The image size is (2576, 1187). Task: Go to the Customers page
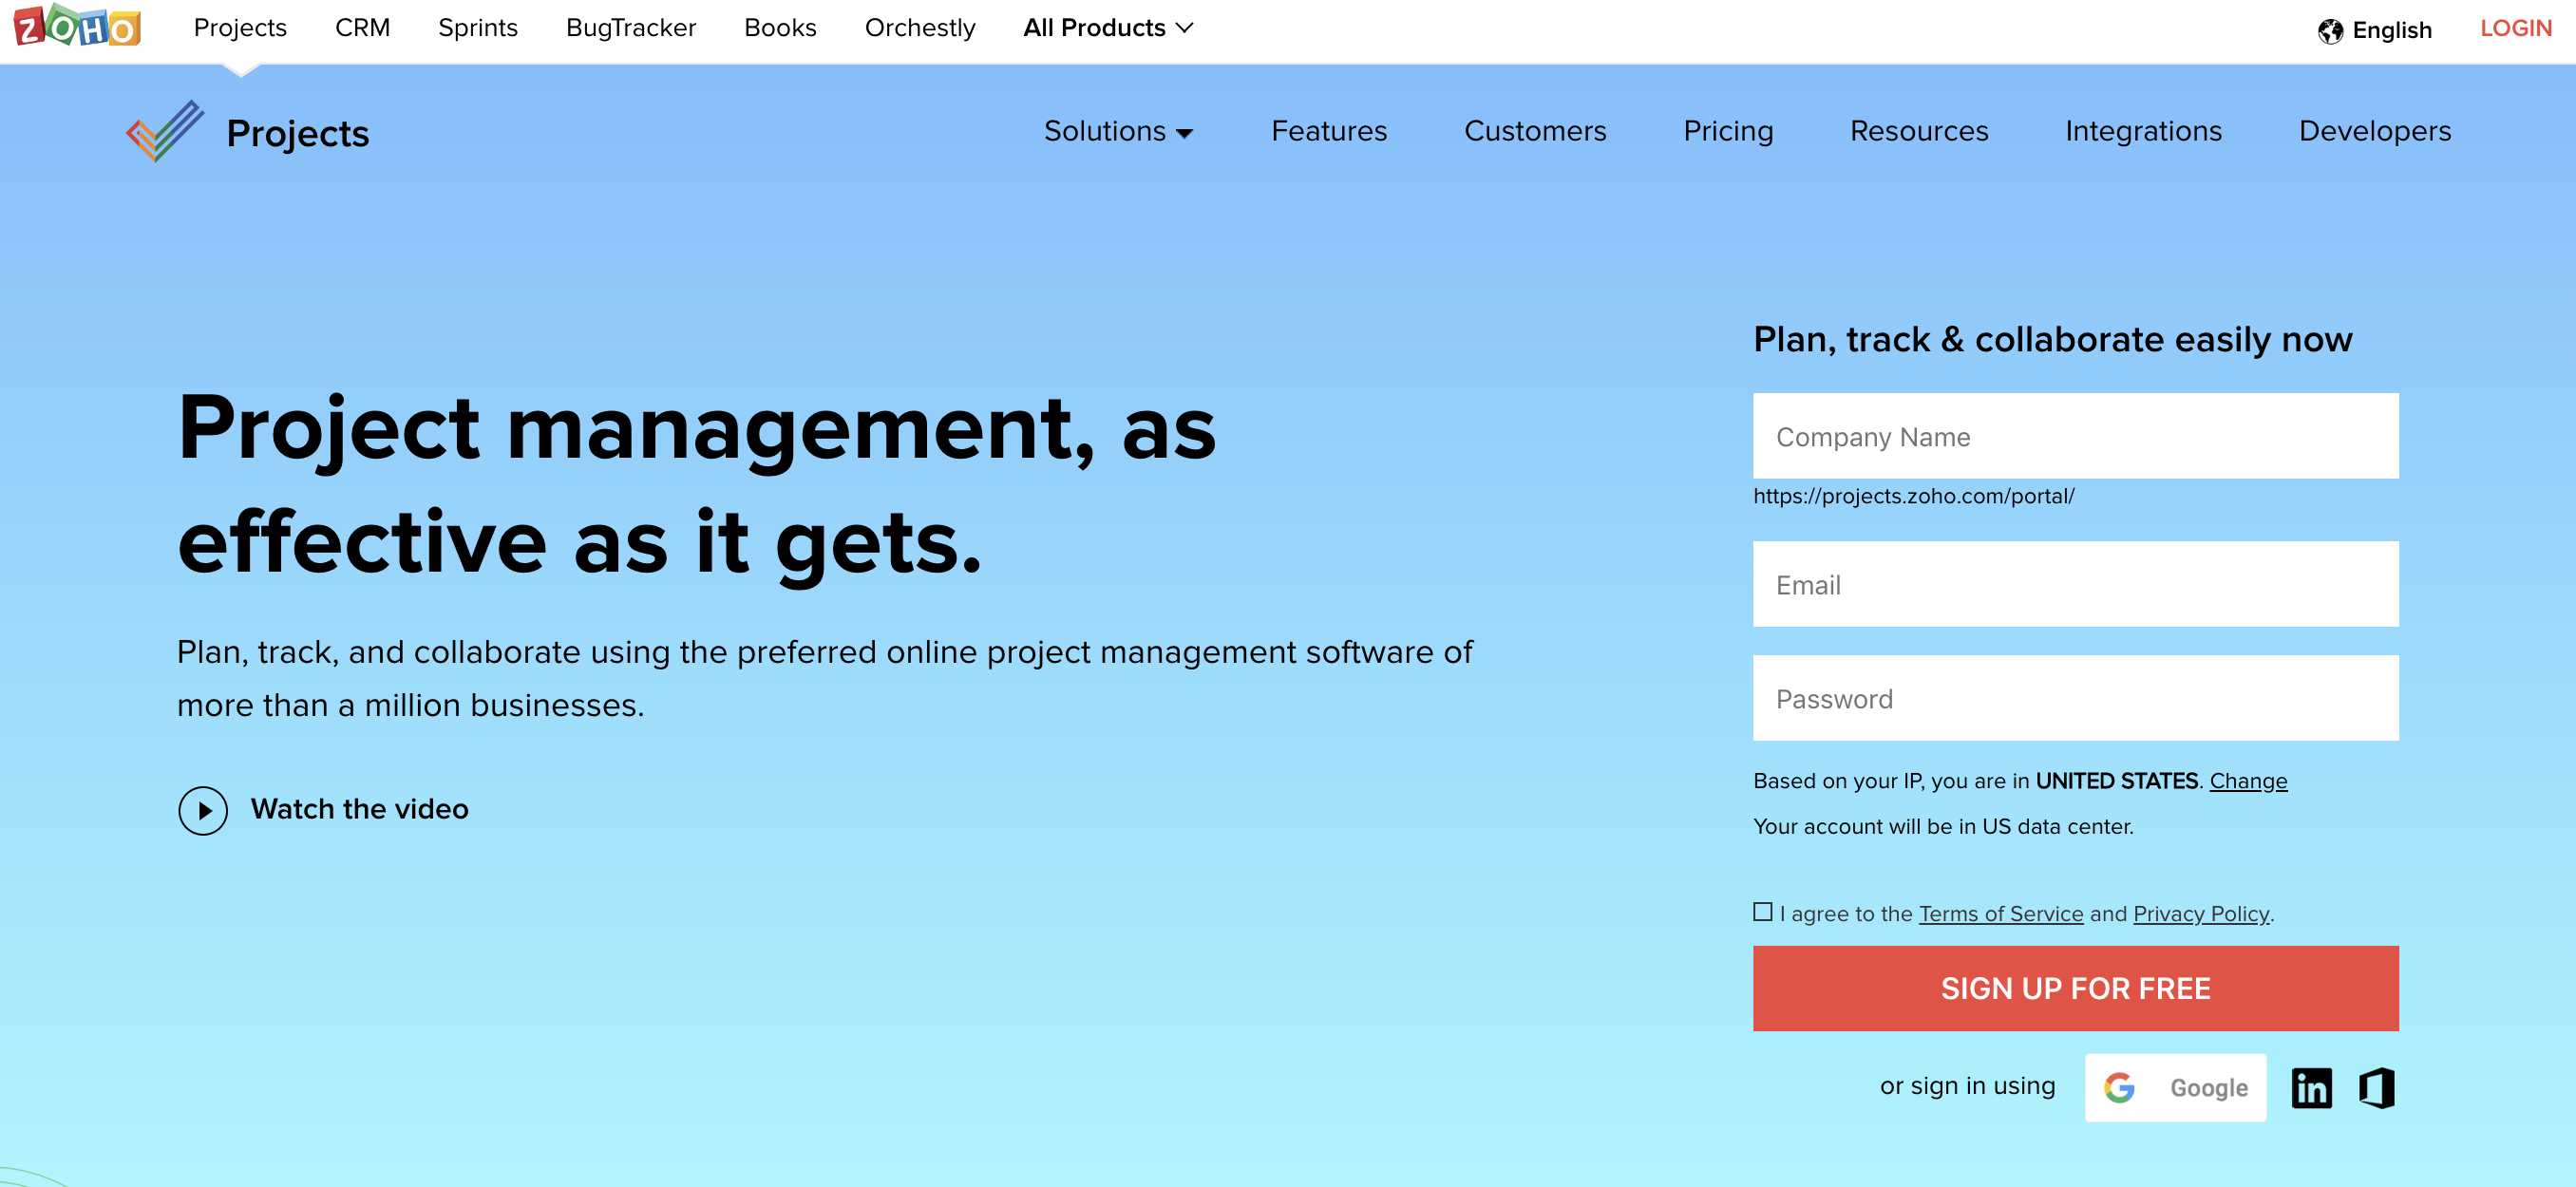[1535, 131]
